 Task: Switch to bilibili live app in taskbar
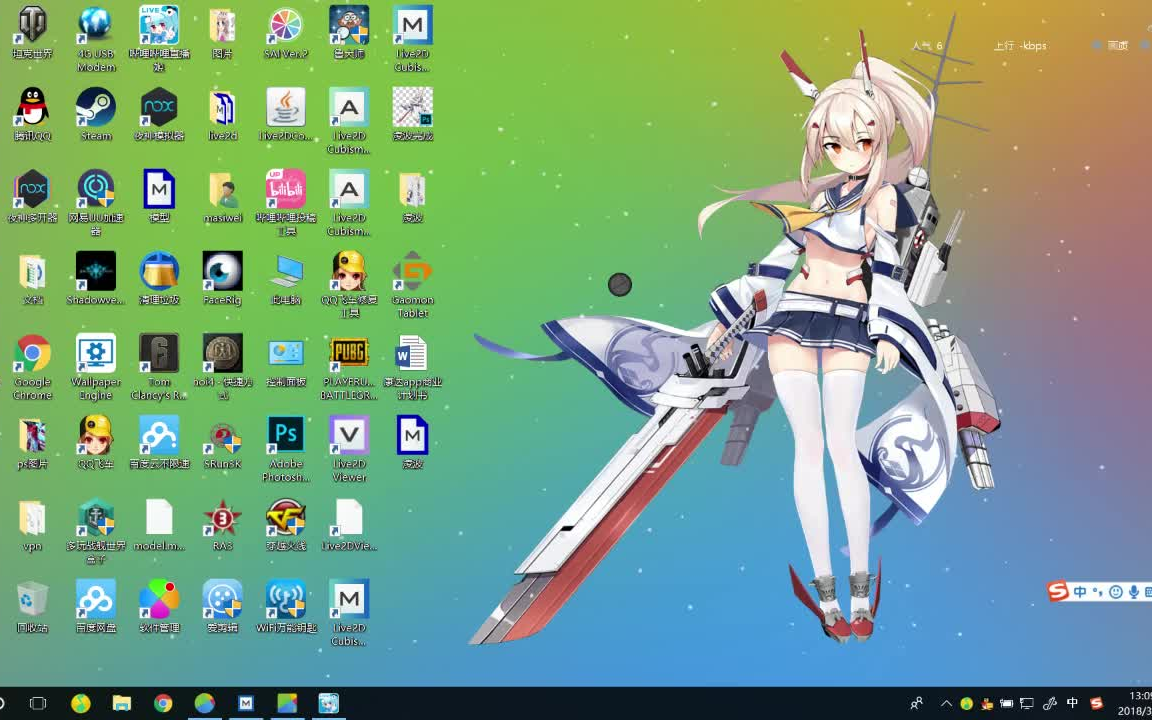[x=328, y=704]
